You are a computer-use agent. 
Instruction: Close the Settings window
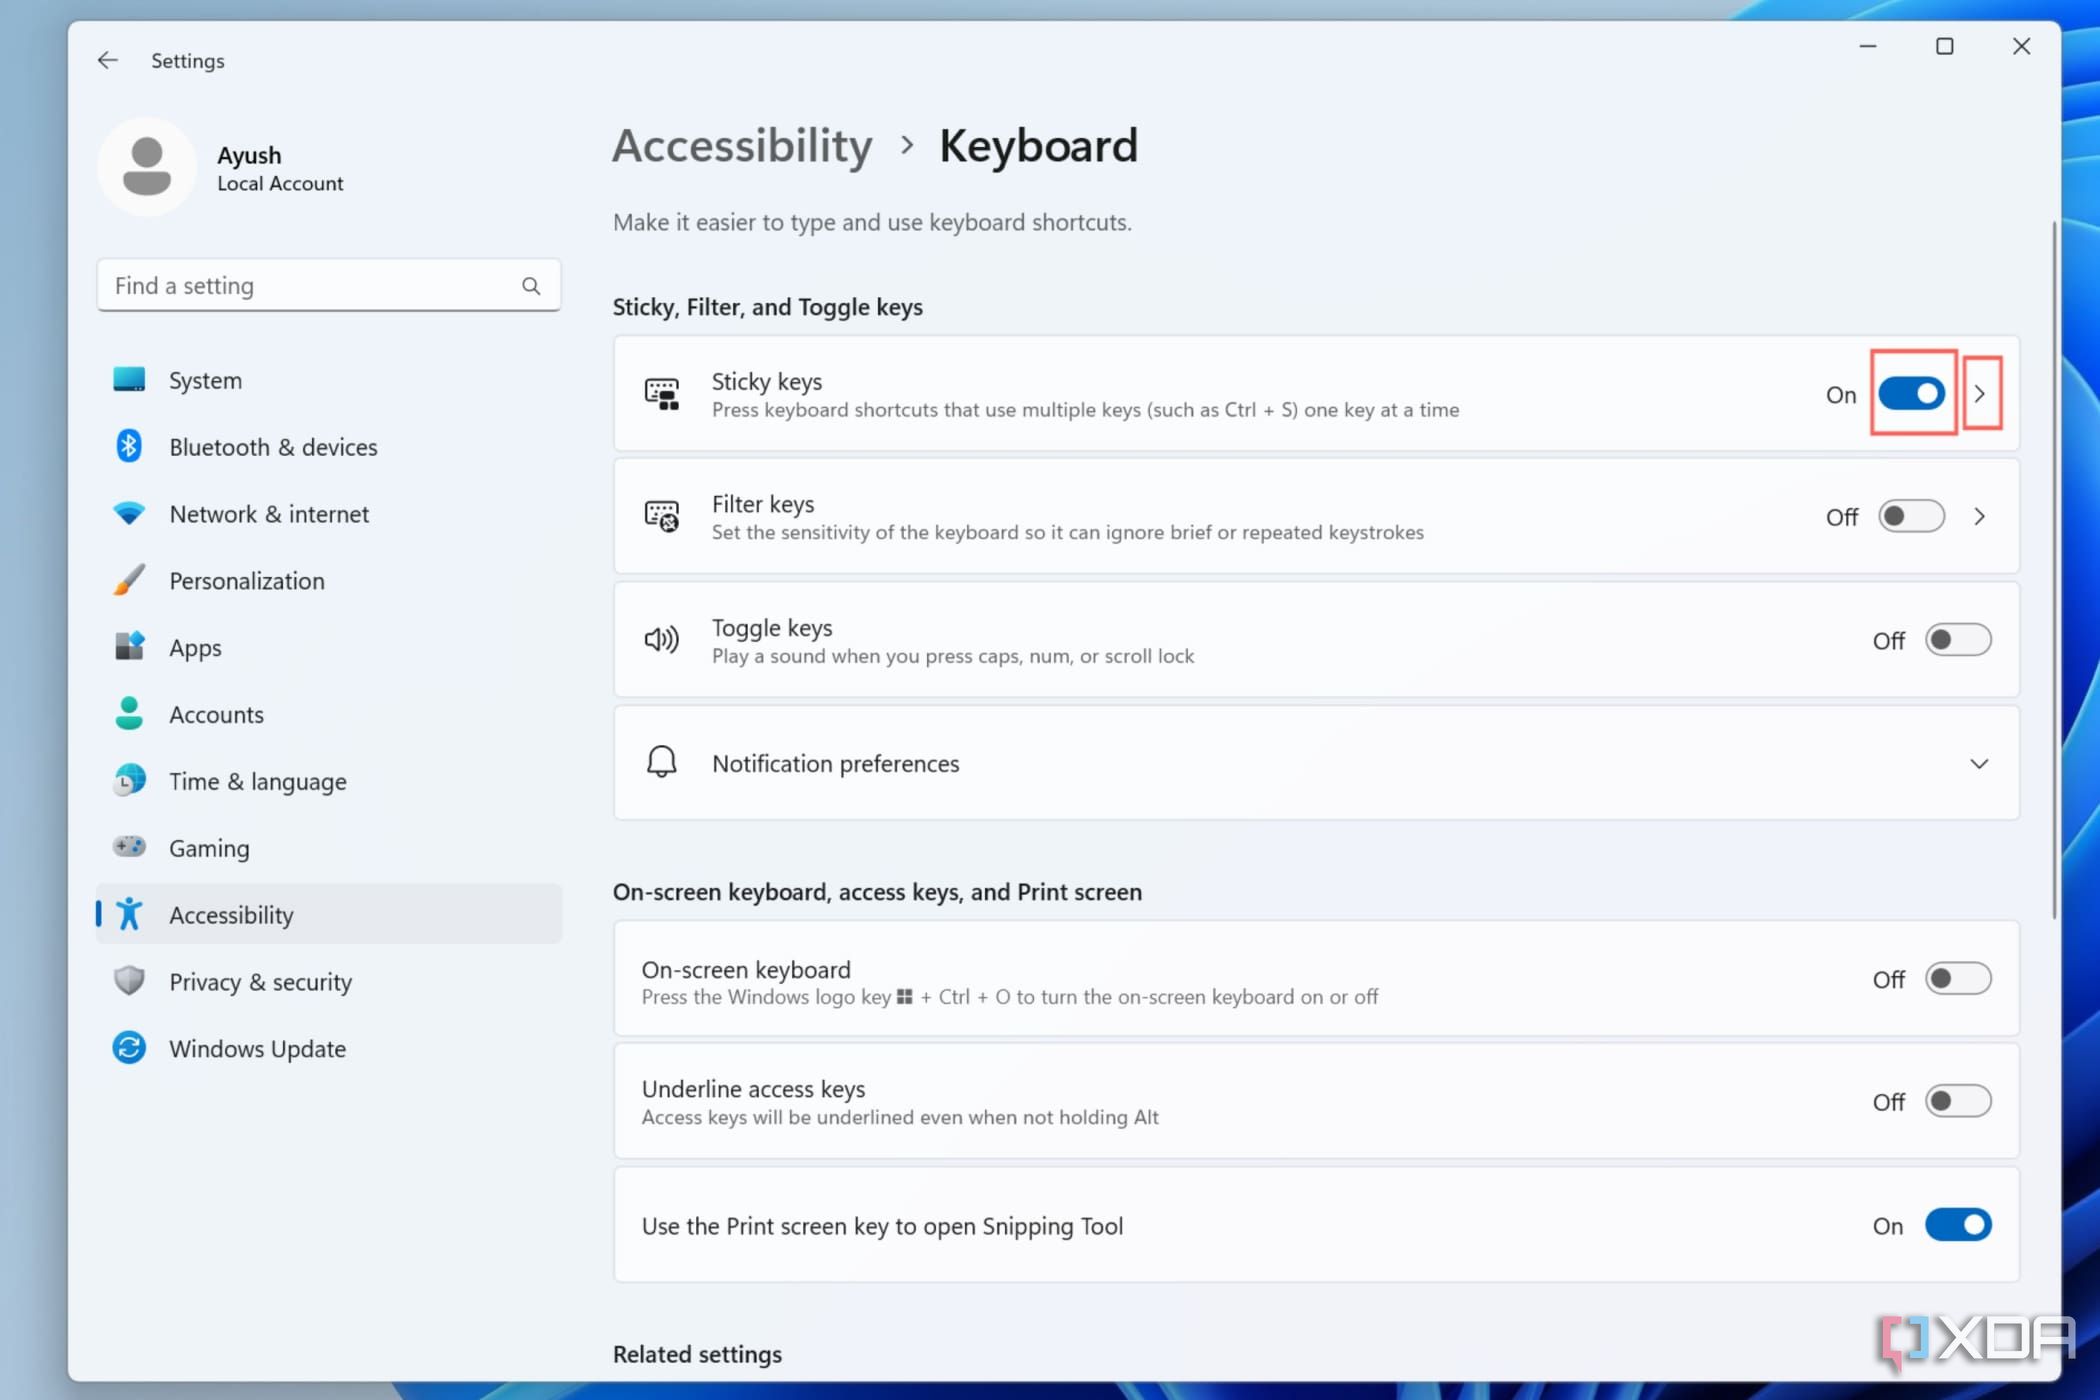(2021, 46)
